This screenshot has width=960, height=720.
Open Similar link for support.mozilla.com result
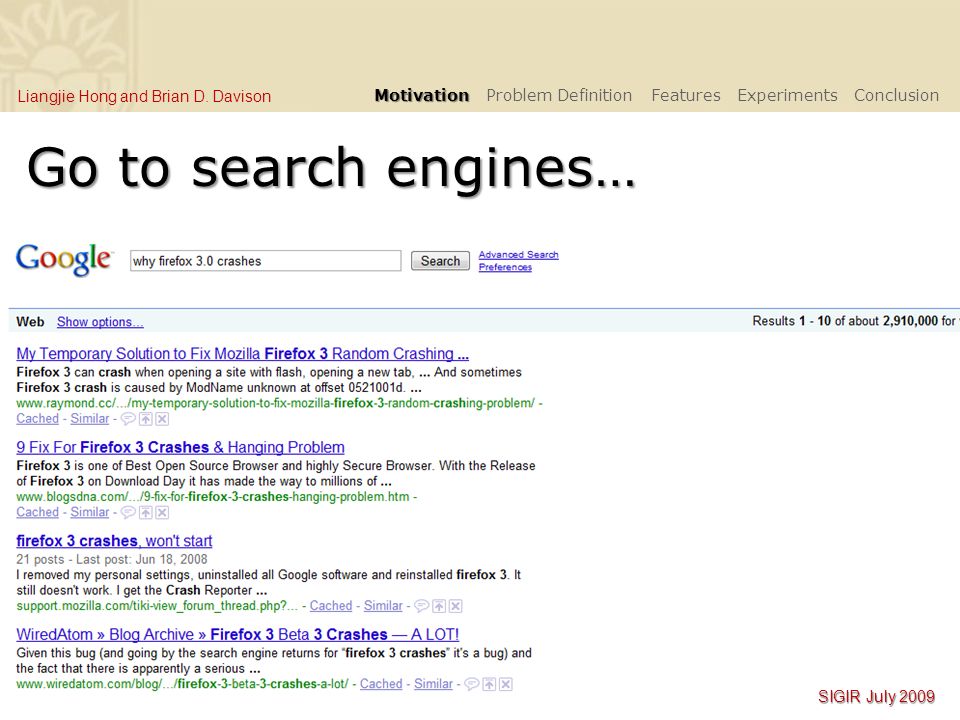coord(383,606)
